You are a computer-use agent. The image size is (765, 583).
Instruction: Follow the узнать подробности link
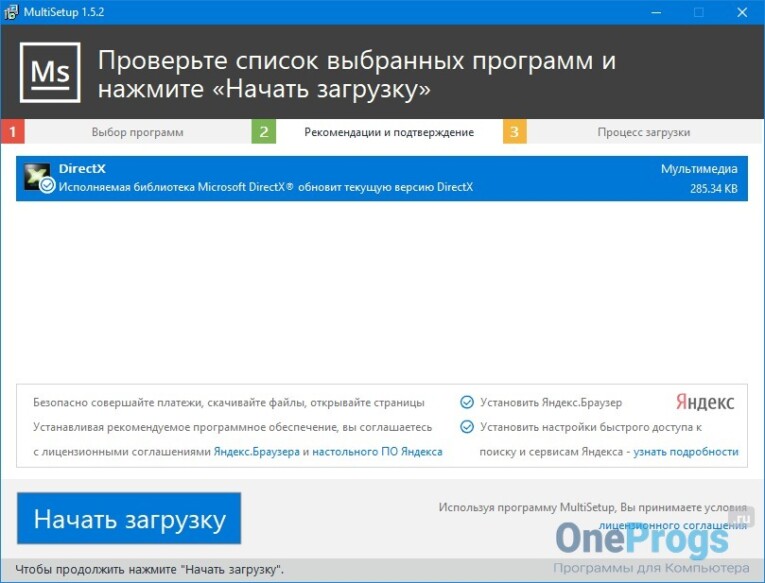pos(685,452)
